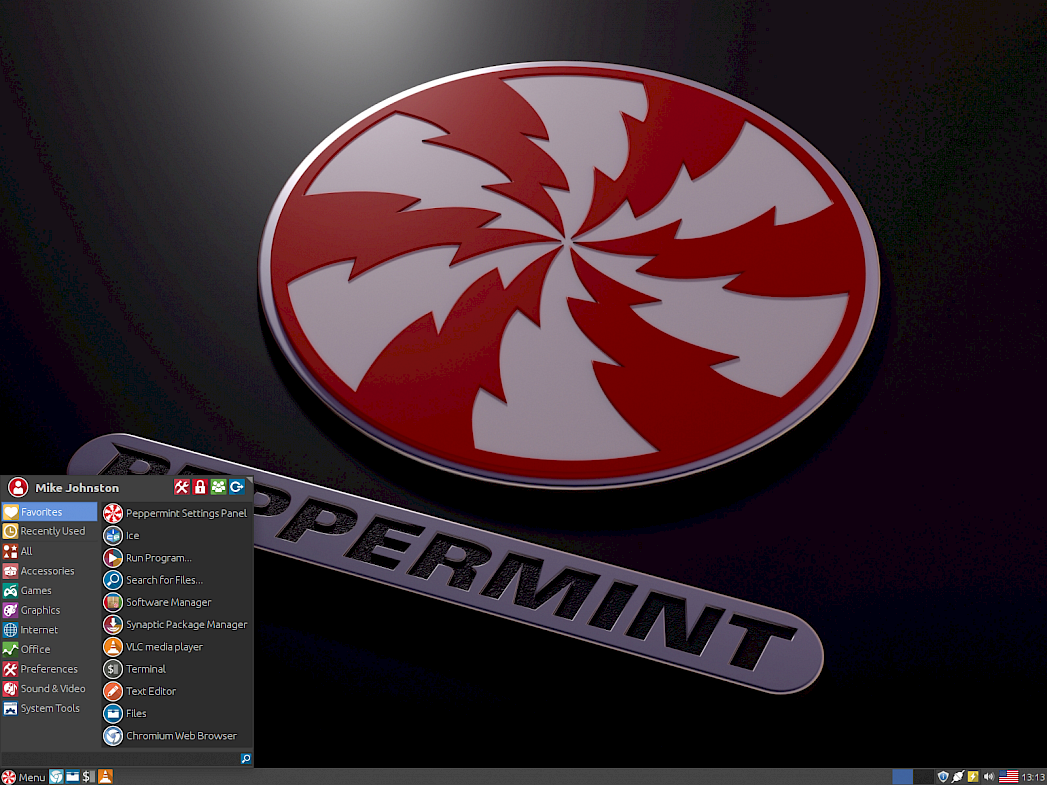
Task: Click the network plug tray icon
Action: click(958, 776)
